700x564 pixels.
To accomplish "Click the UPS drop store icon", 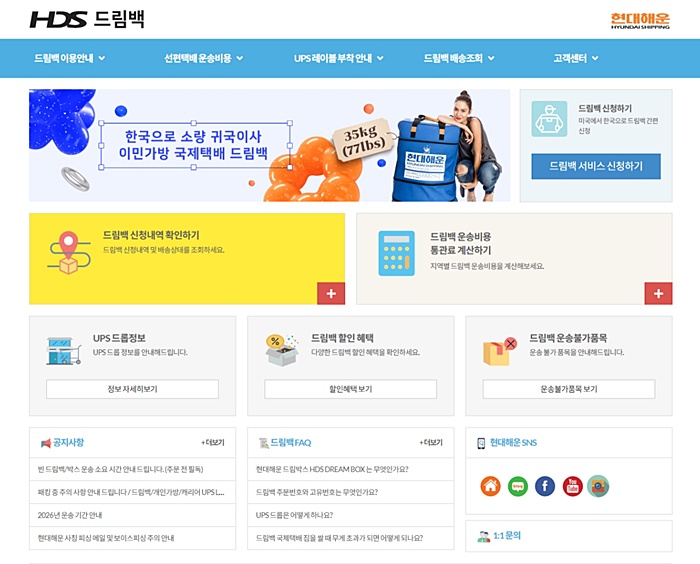I will tap(63, 351).
